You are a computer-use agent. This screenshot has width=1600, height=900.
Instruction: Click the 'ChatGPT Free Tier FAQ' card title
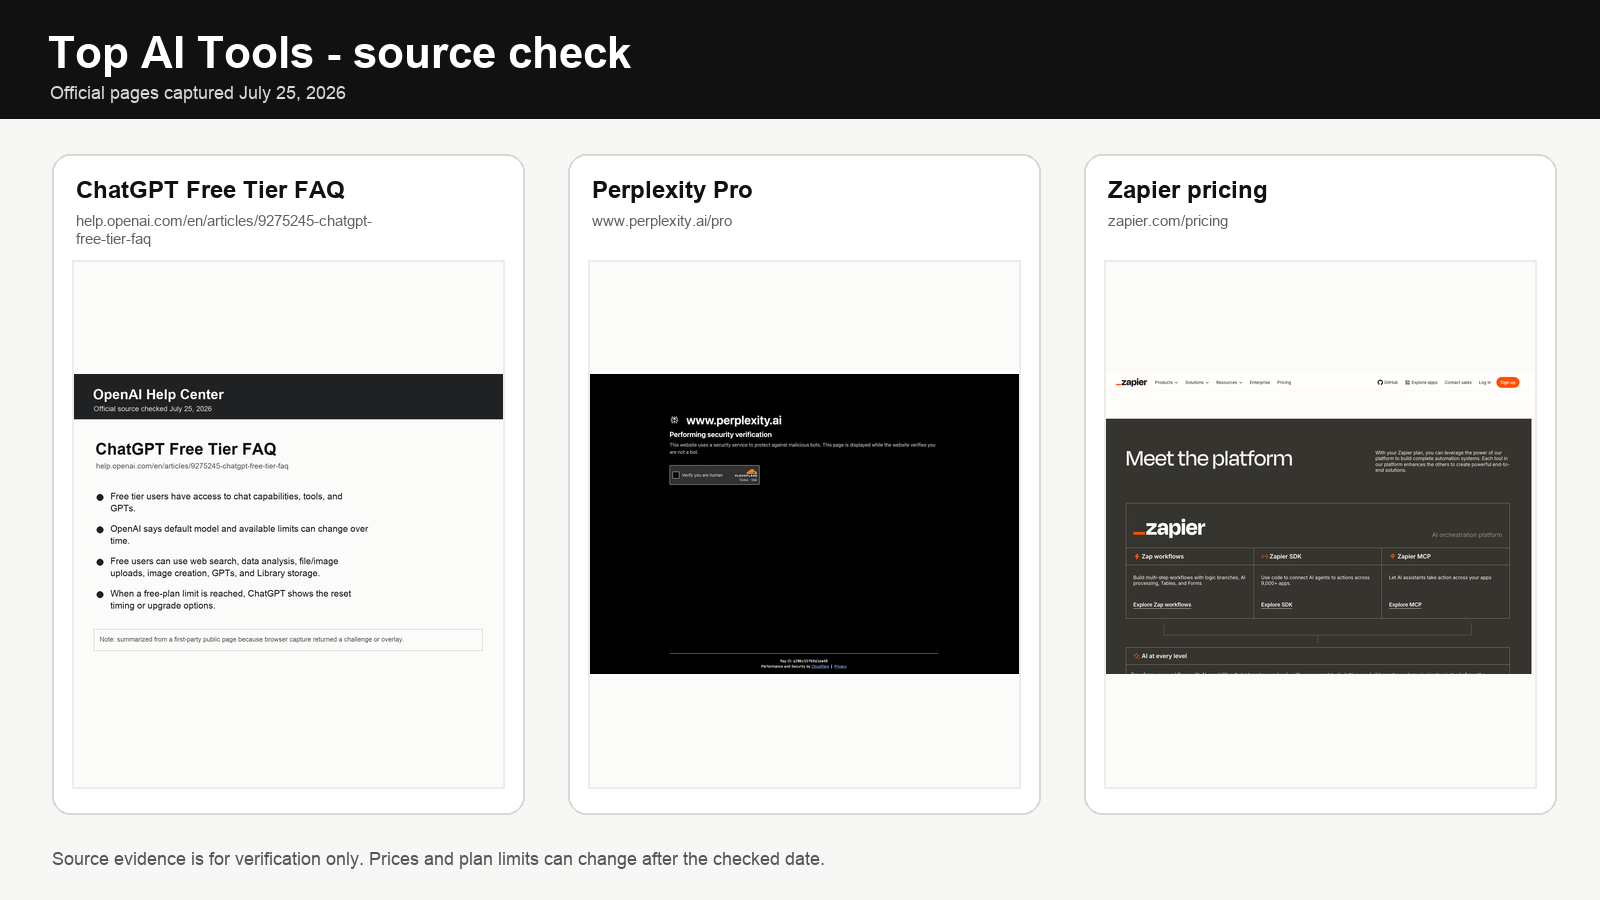click(210, 190)
